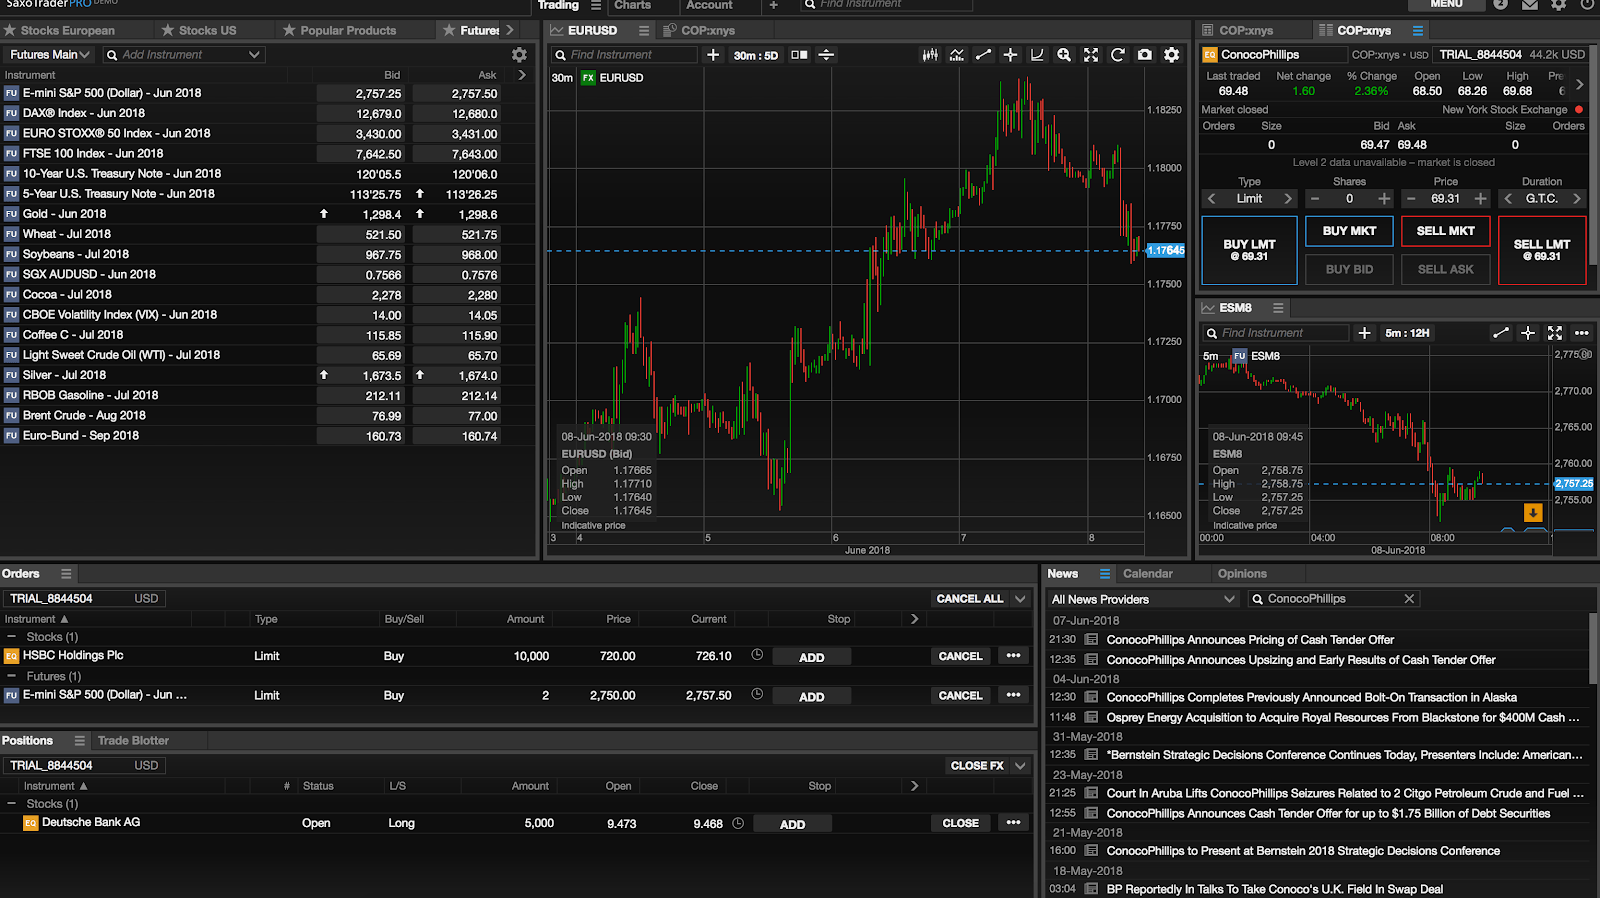
Task: Open Stocks US watchlist tab
Action: 208,30
